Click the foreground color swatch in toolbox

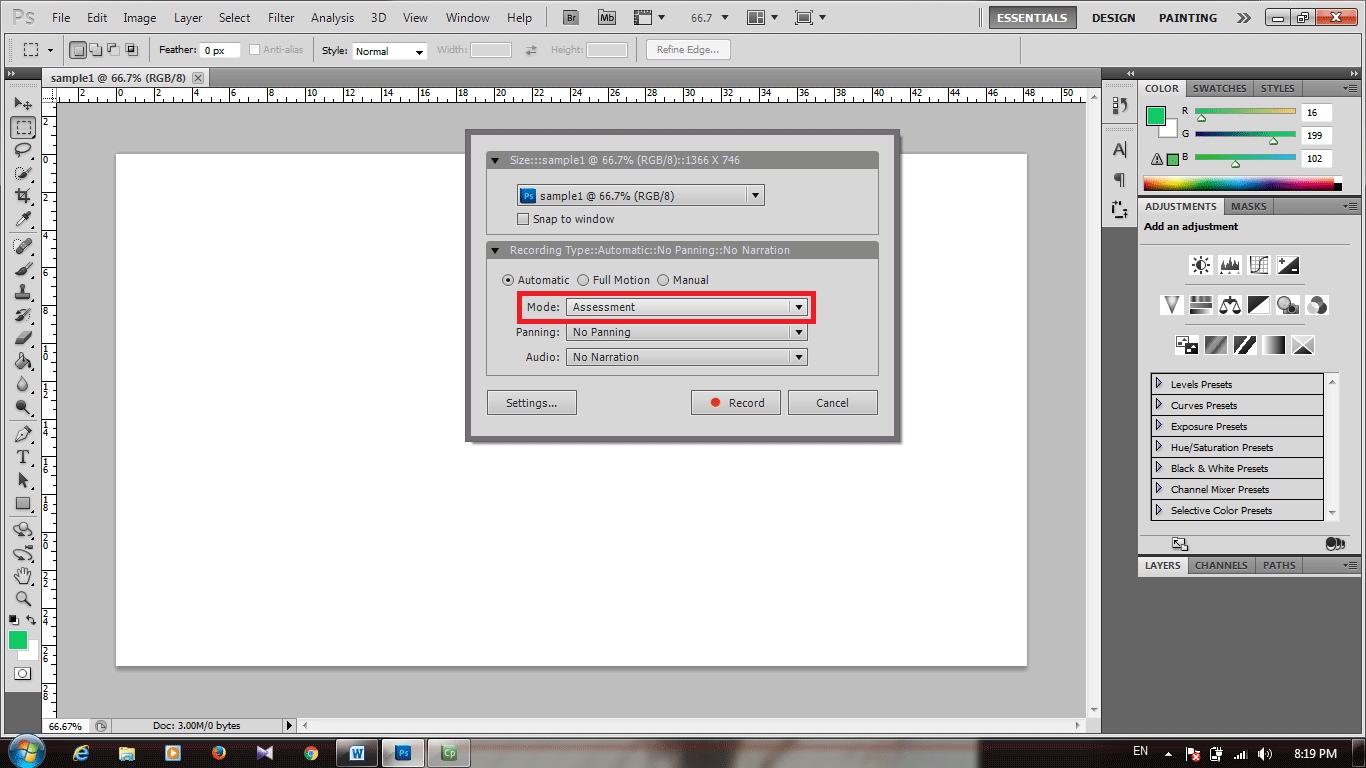[18, 640]
